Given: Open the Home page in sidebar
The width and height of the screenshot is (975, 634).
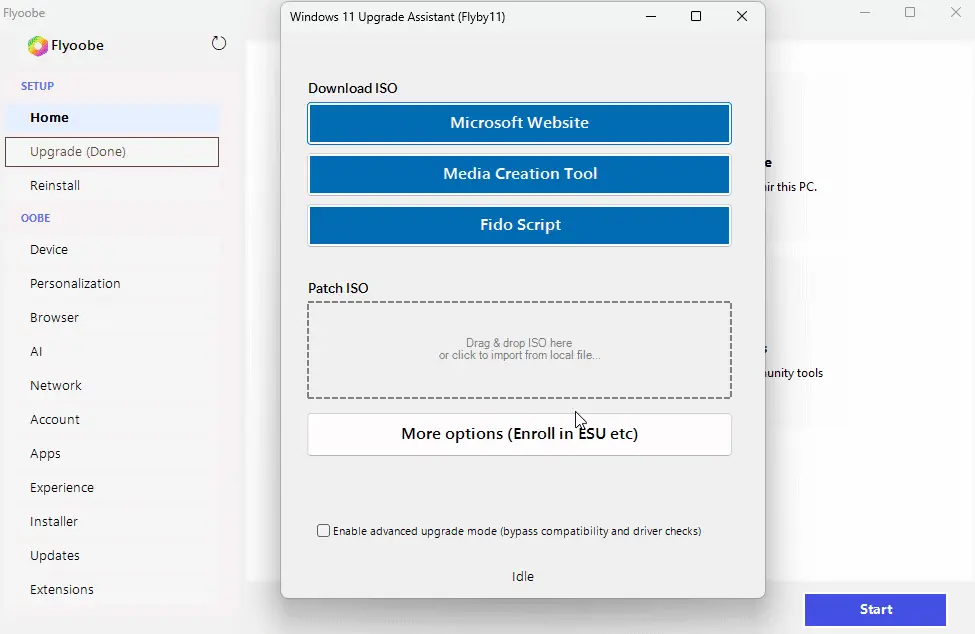Looking at the screenshot, I should coord(112,117).
